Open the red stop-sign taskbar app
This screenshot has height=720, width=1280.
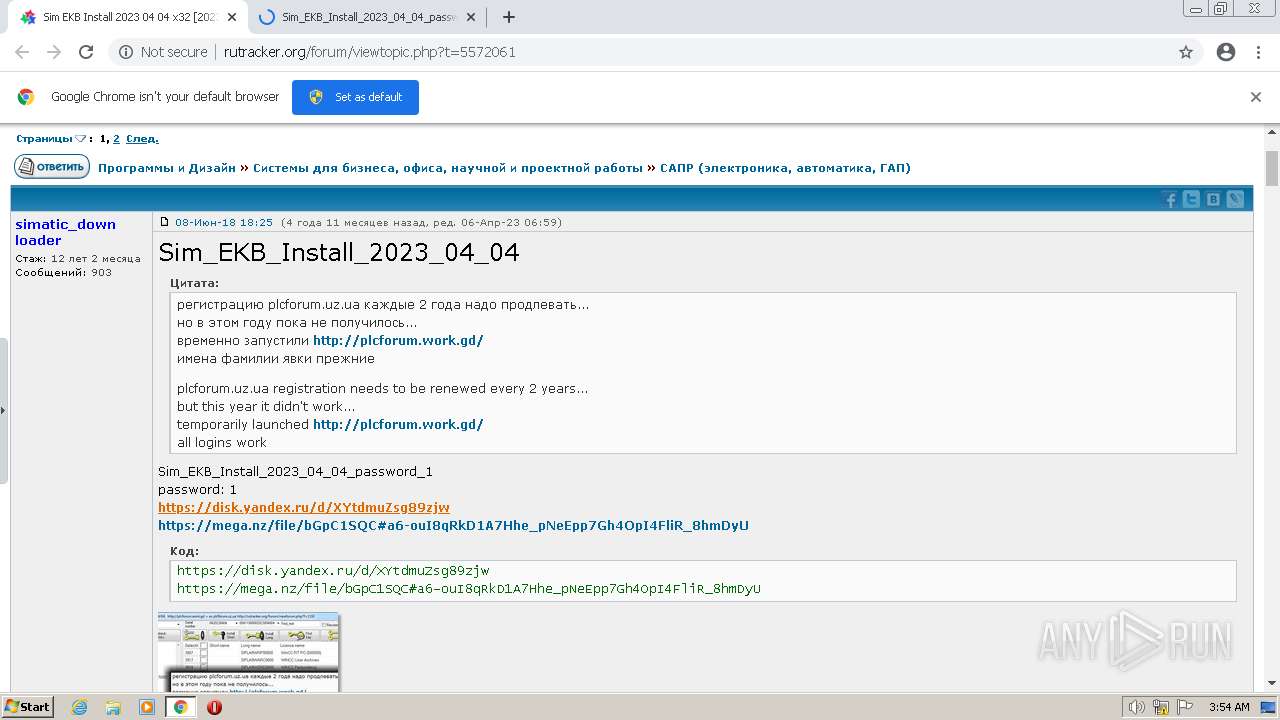pos(214,707)
